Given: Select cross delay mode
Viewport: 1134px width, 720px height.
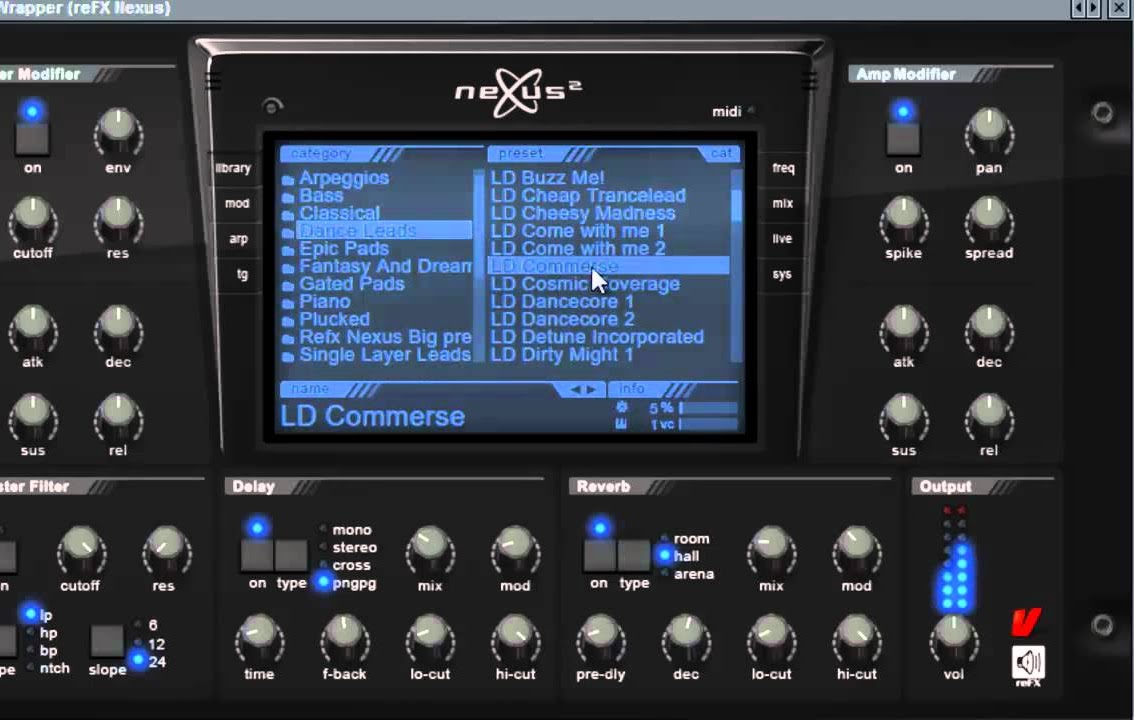Looking at the screenshot, I should [345, 565].
